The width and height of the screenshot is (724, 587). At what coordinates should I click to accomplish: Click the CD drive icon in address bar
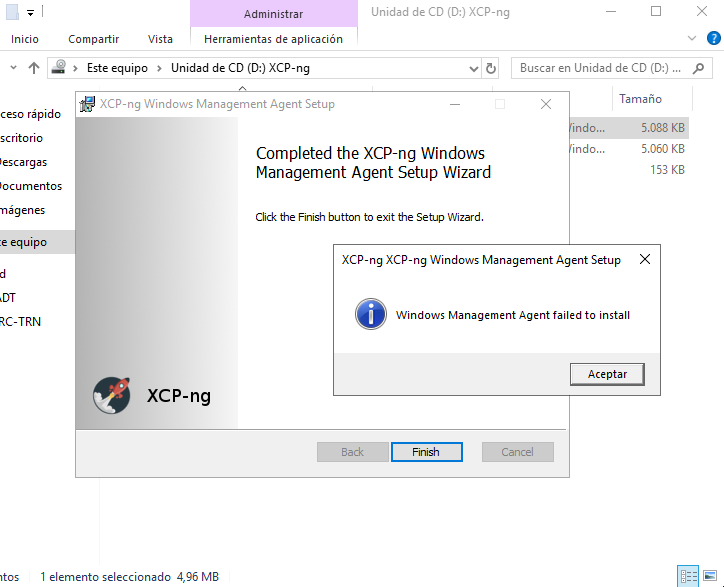click(59, 68)
